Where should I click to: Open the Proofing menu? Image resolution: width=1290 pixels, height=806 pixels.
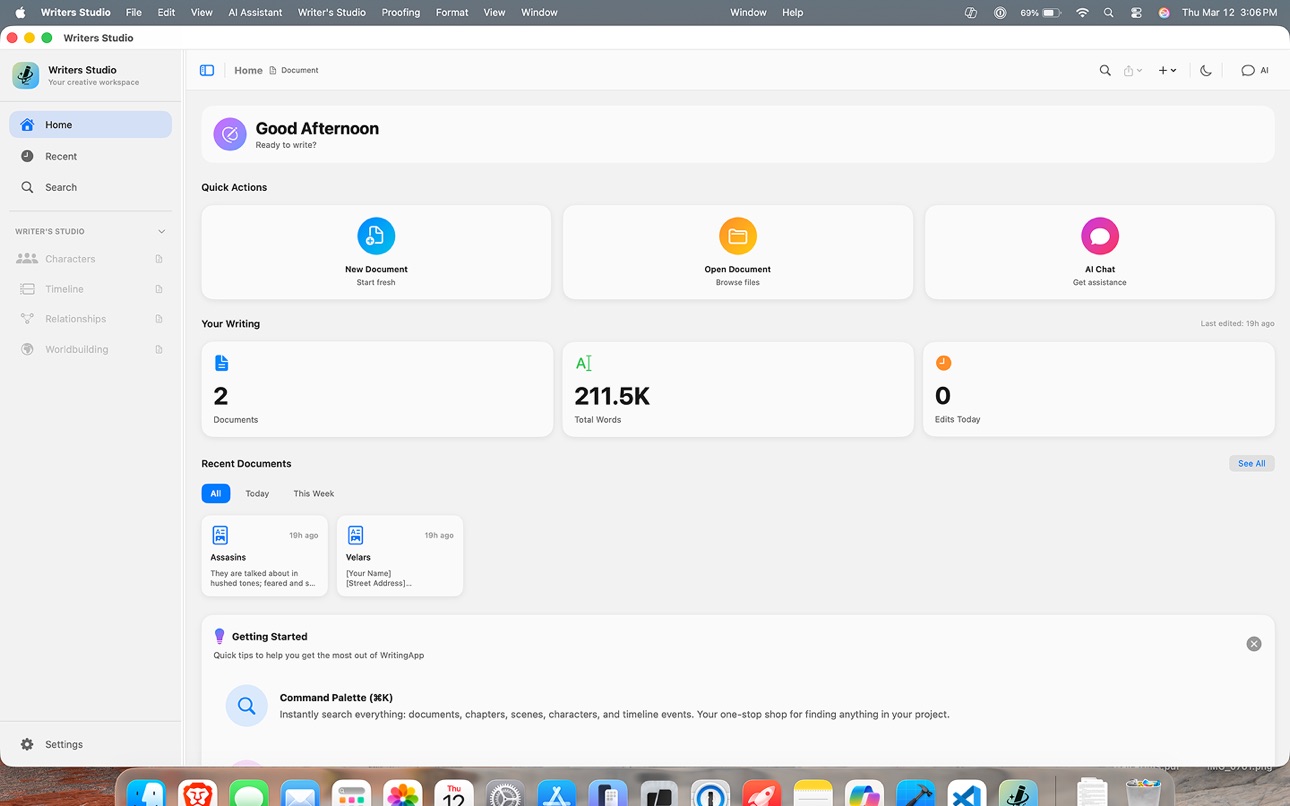(401, 12)
